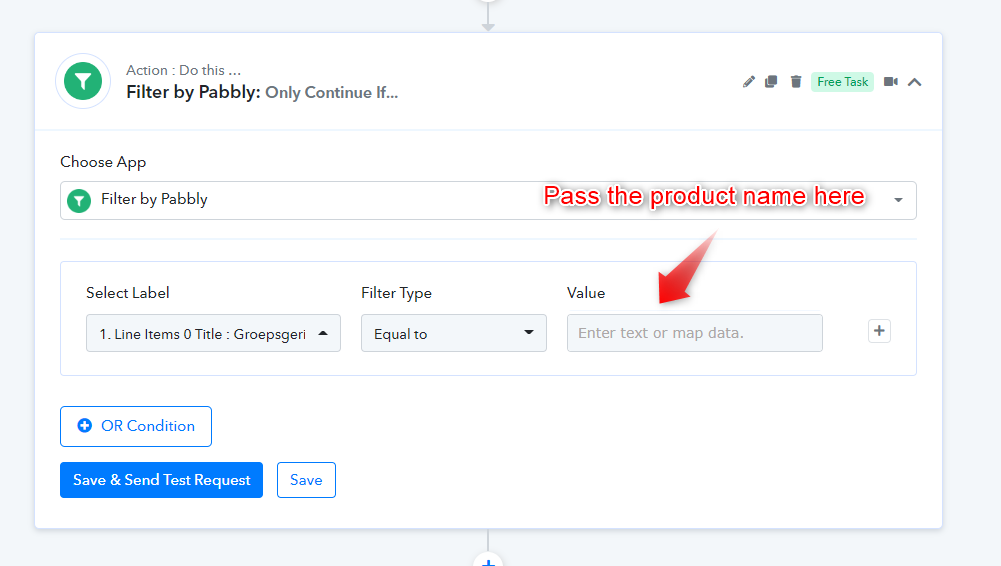Click the green Filter by Pabbly funnel logo
The width and height of the screenshot is (1001, 566).
click(83, 81)
